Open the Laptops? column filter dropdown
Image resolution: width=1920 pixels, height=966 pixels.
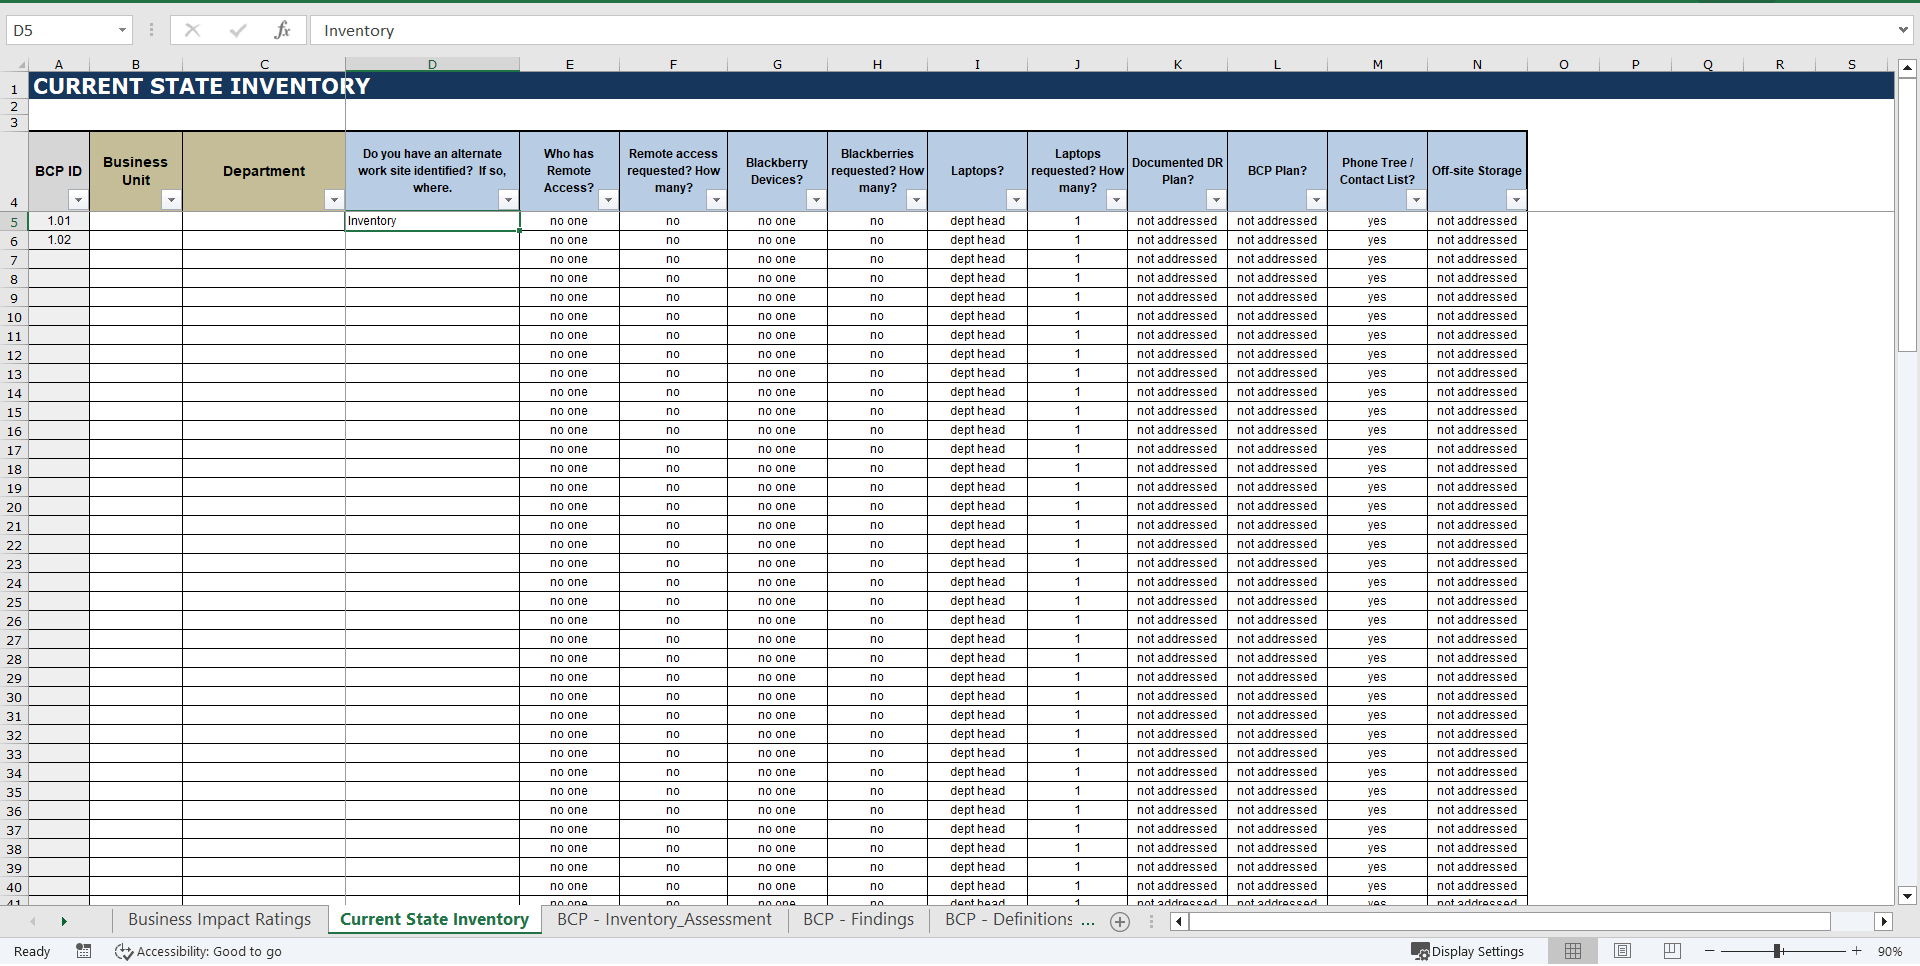coord(1017,200)
